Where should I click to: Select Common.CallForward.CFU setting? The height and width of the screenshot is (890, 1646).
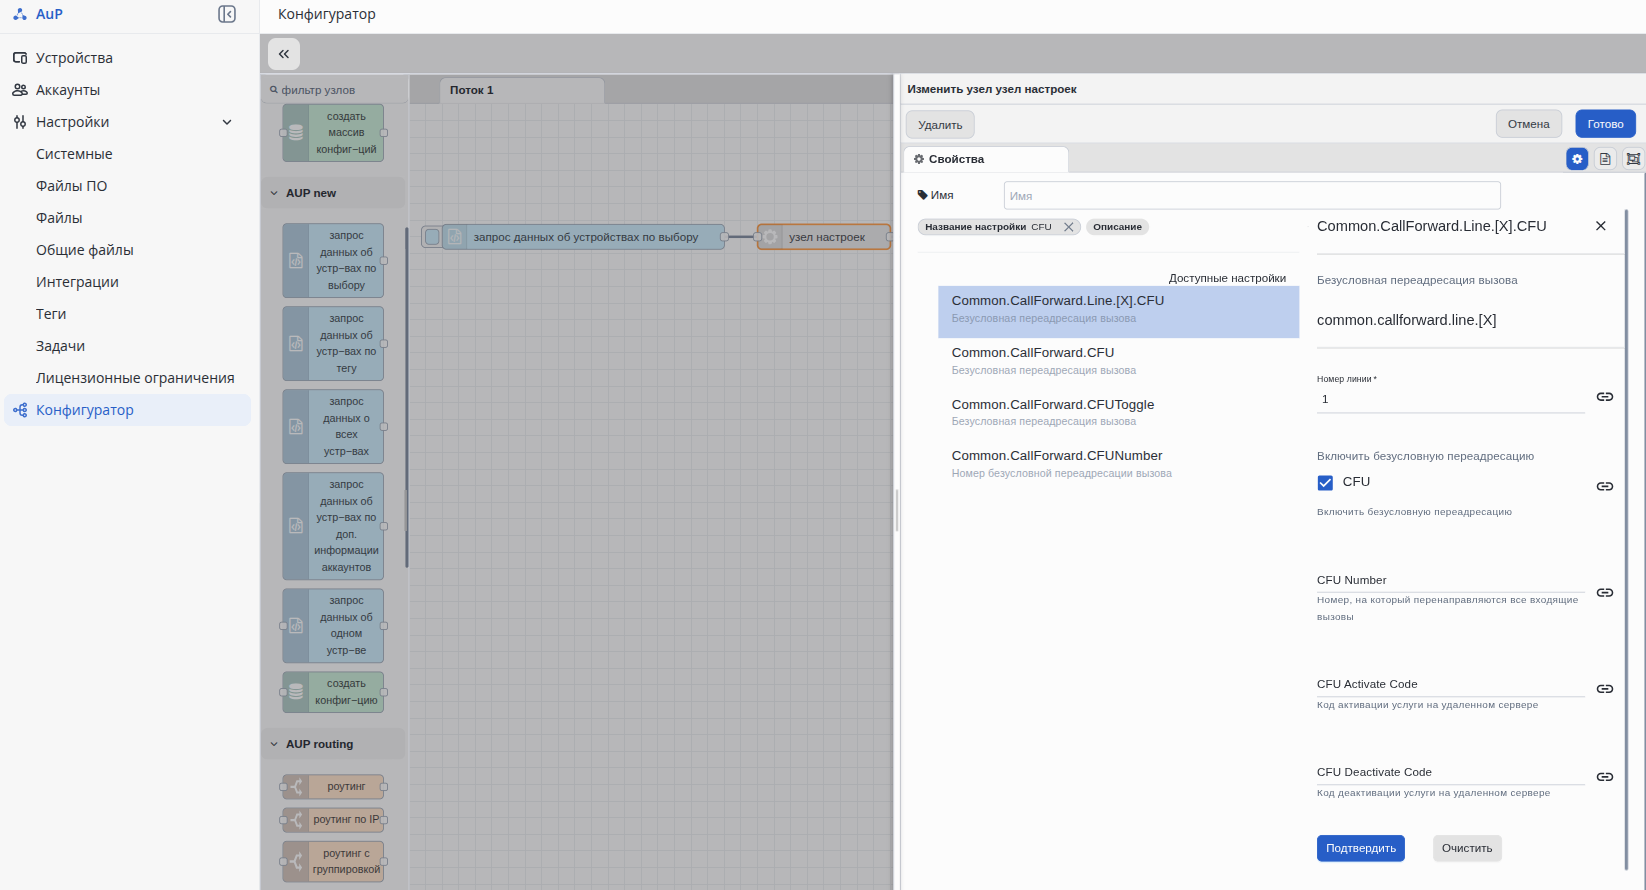click(x=1118, y=364)
